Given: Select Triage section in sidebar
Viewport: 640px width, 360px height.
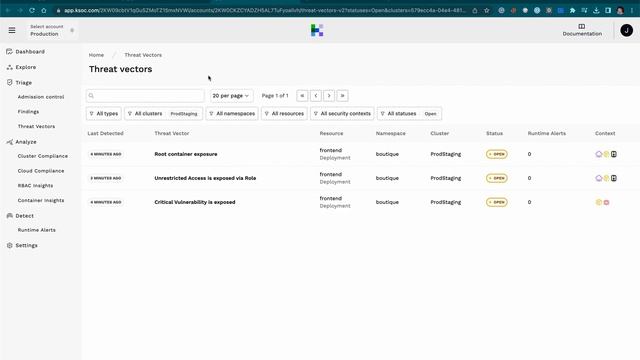Looking at the screenshot, I should coord(23,82).
